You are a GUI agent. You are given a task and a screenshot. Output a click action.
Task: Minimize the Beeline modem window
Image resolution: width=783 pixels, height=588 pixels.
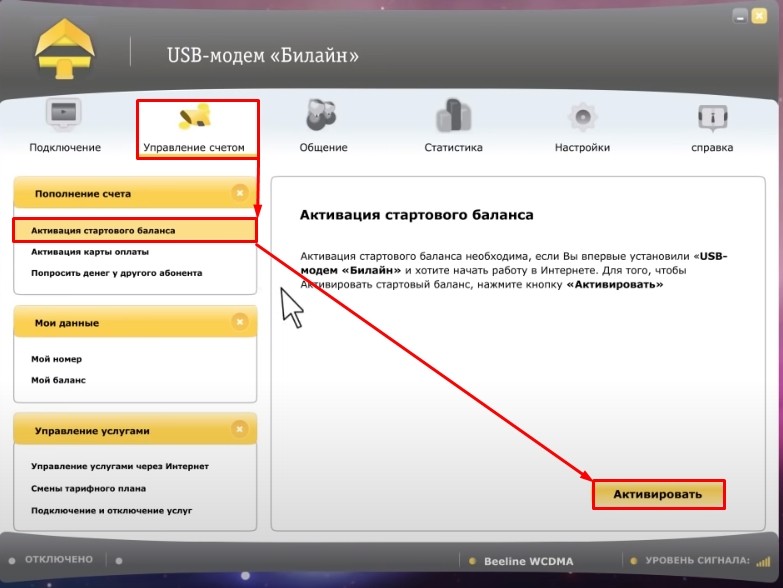tap(740, 16)
